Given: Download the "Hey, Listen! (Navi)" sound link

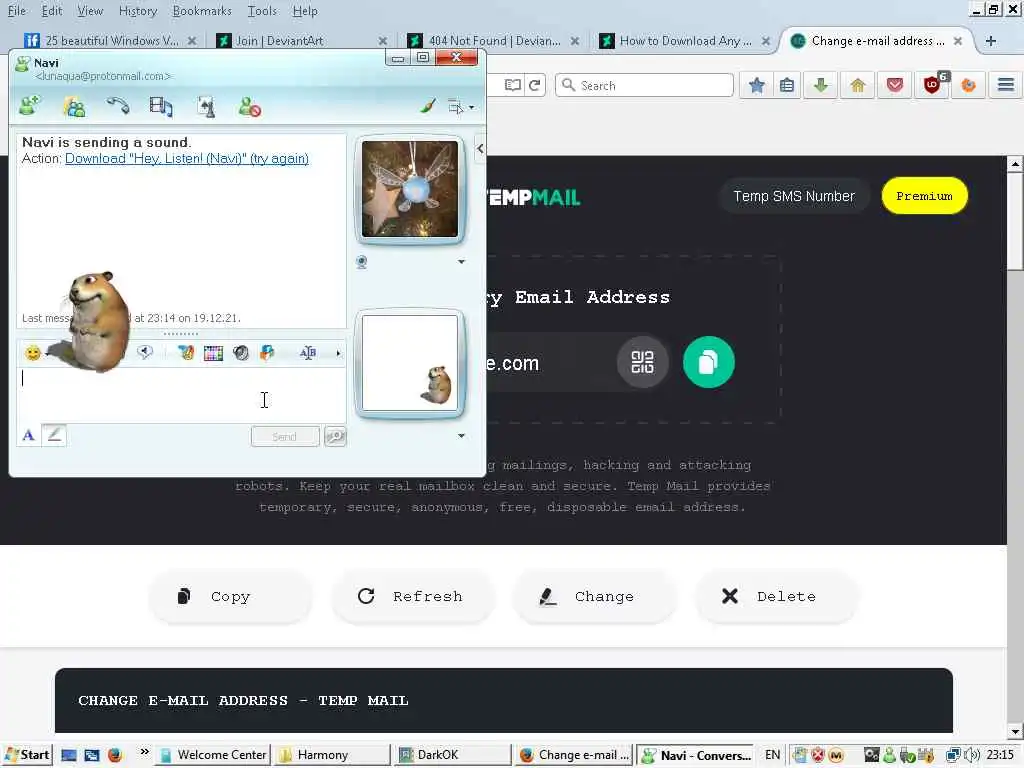Looking at the screenshot, I should click(186, 159).
